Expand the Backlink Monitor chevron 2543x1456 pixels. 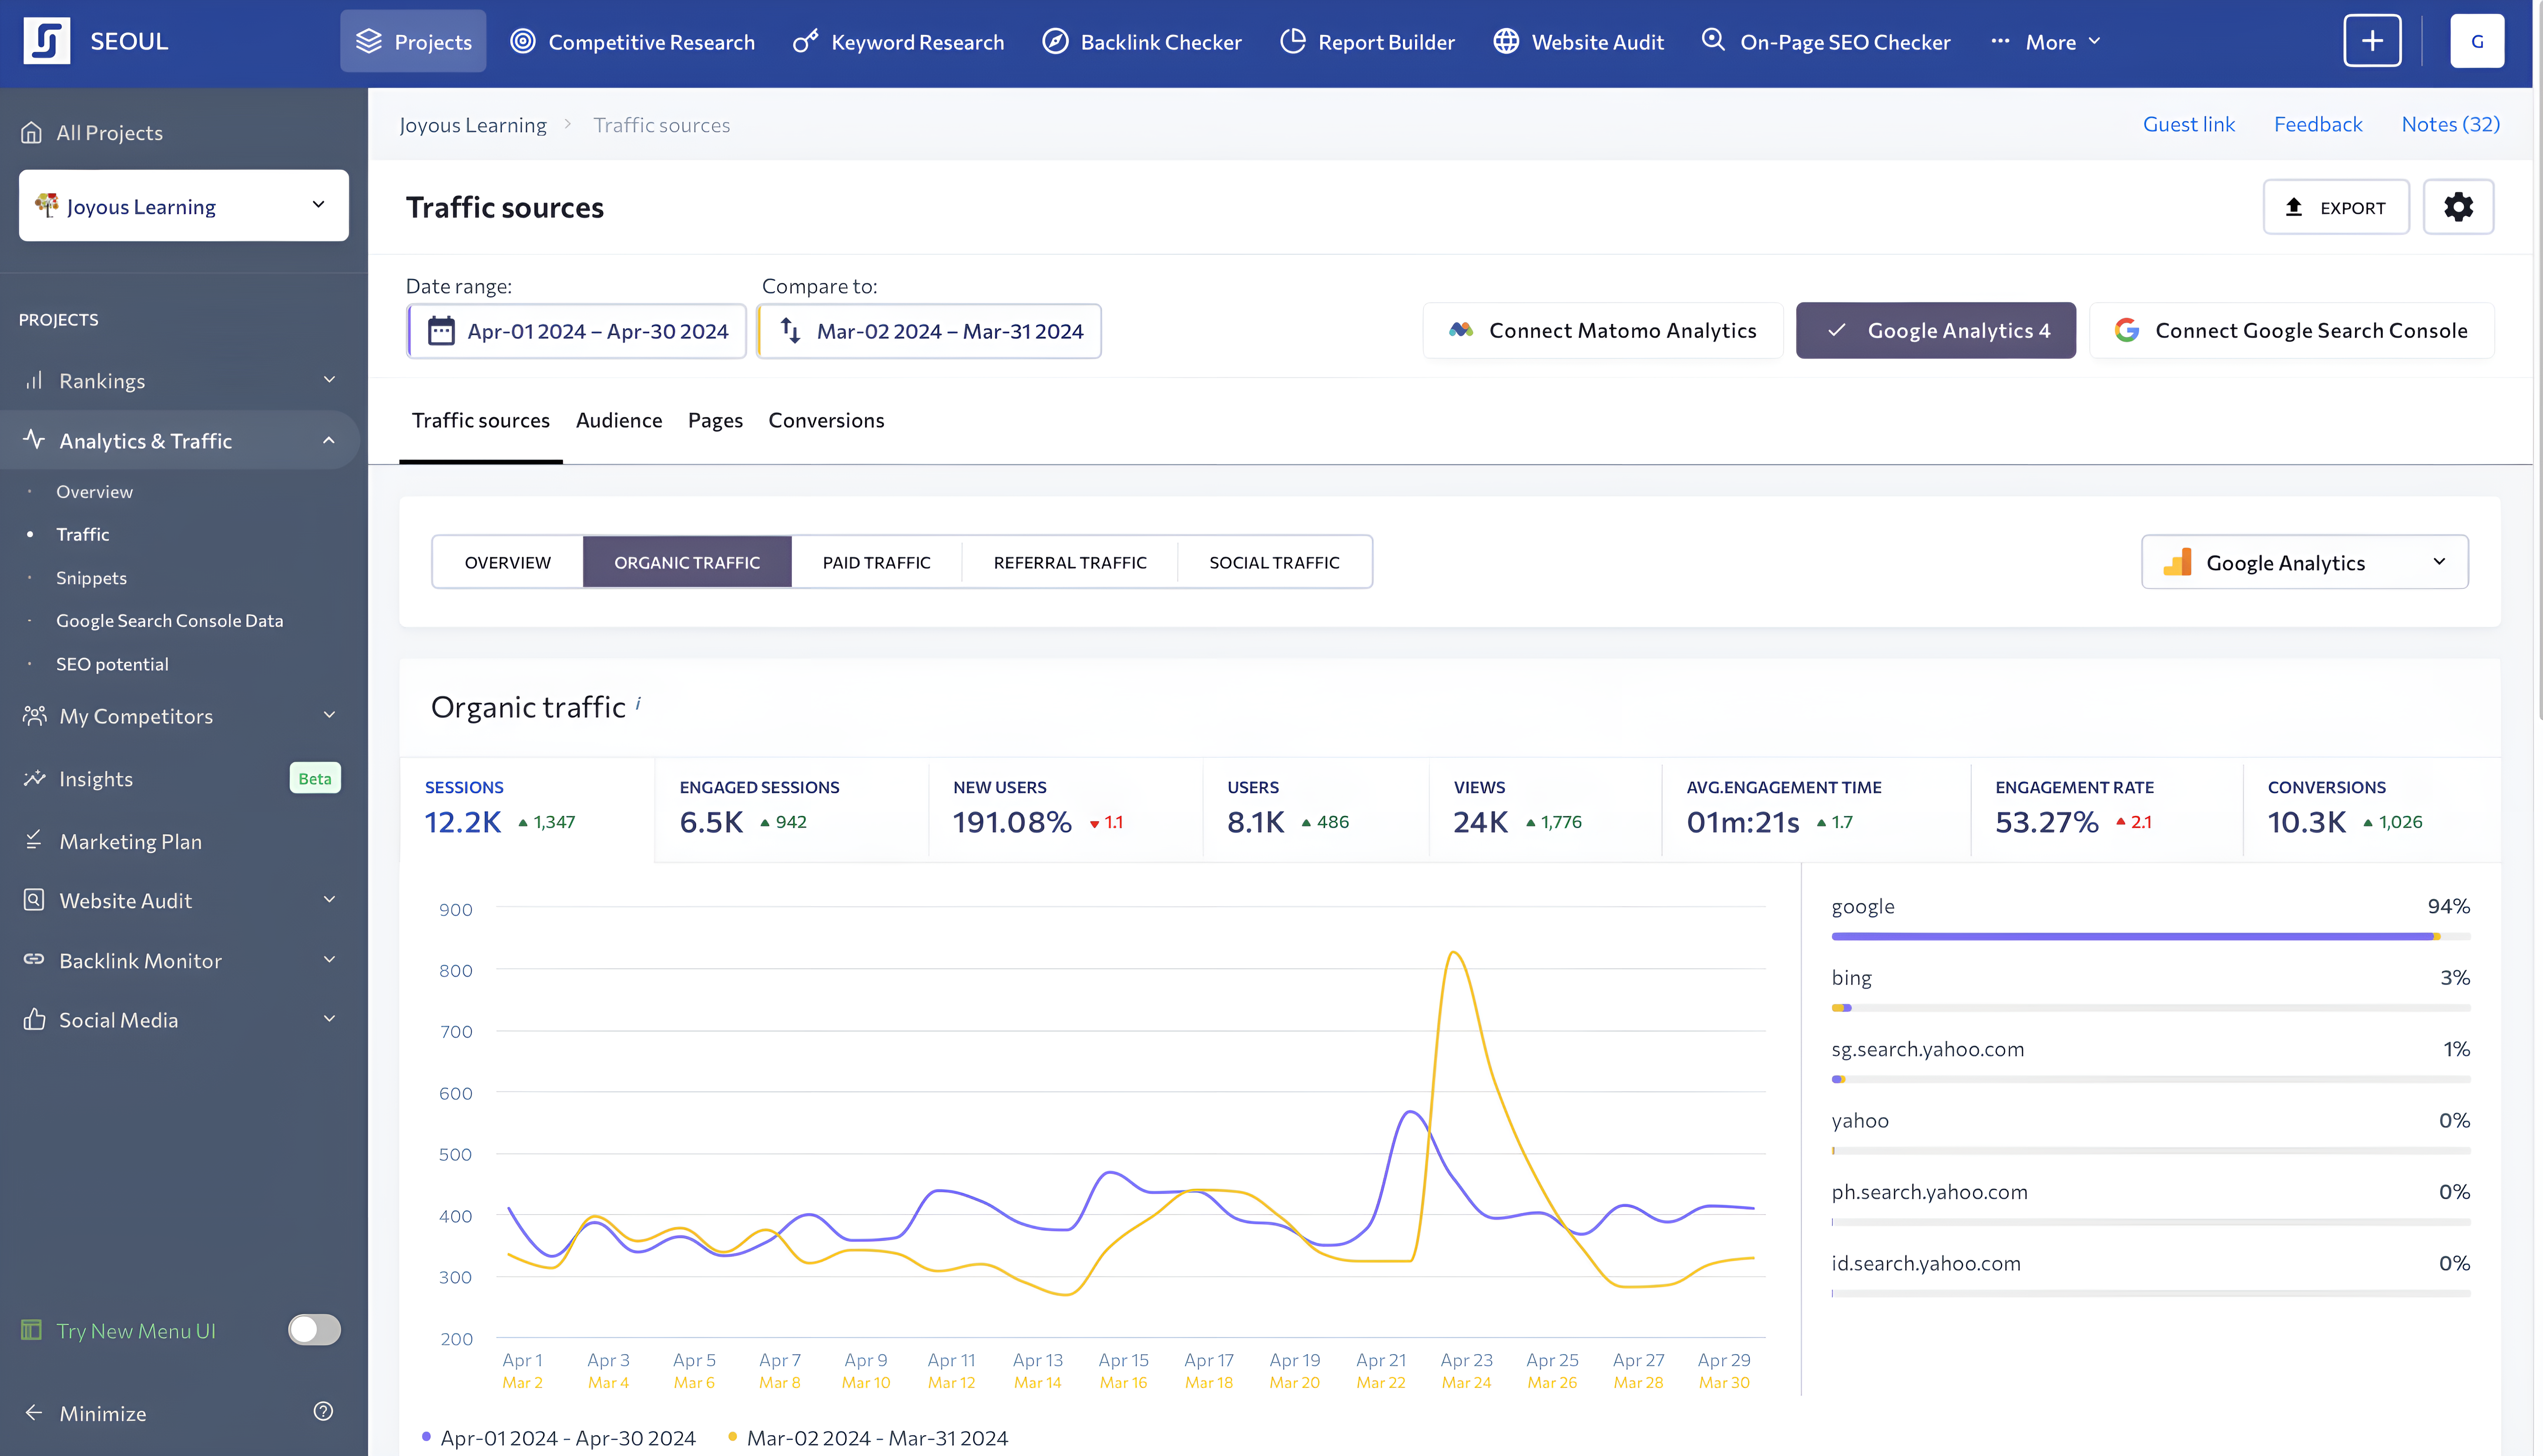click(x=329, y=959)
